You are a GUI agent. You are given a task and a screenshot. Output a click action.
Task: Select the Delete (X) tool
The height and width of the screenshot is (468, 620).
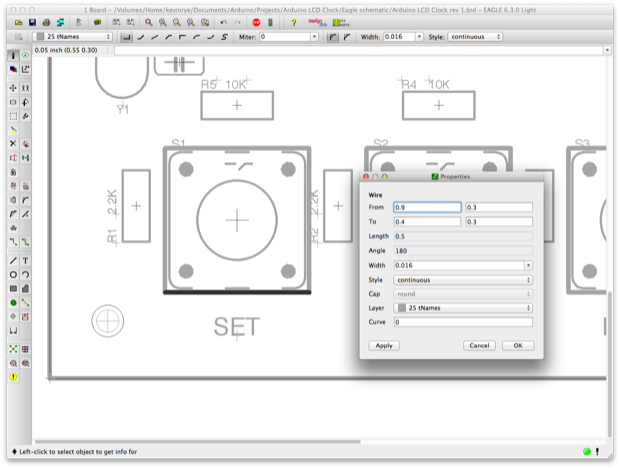coord(13,144)
